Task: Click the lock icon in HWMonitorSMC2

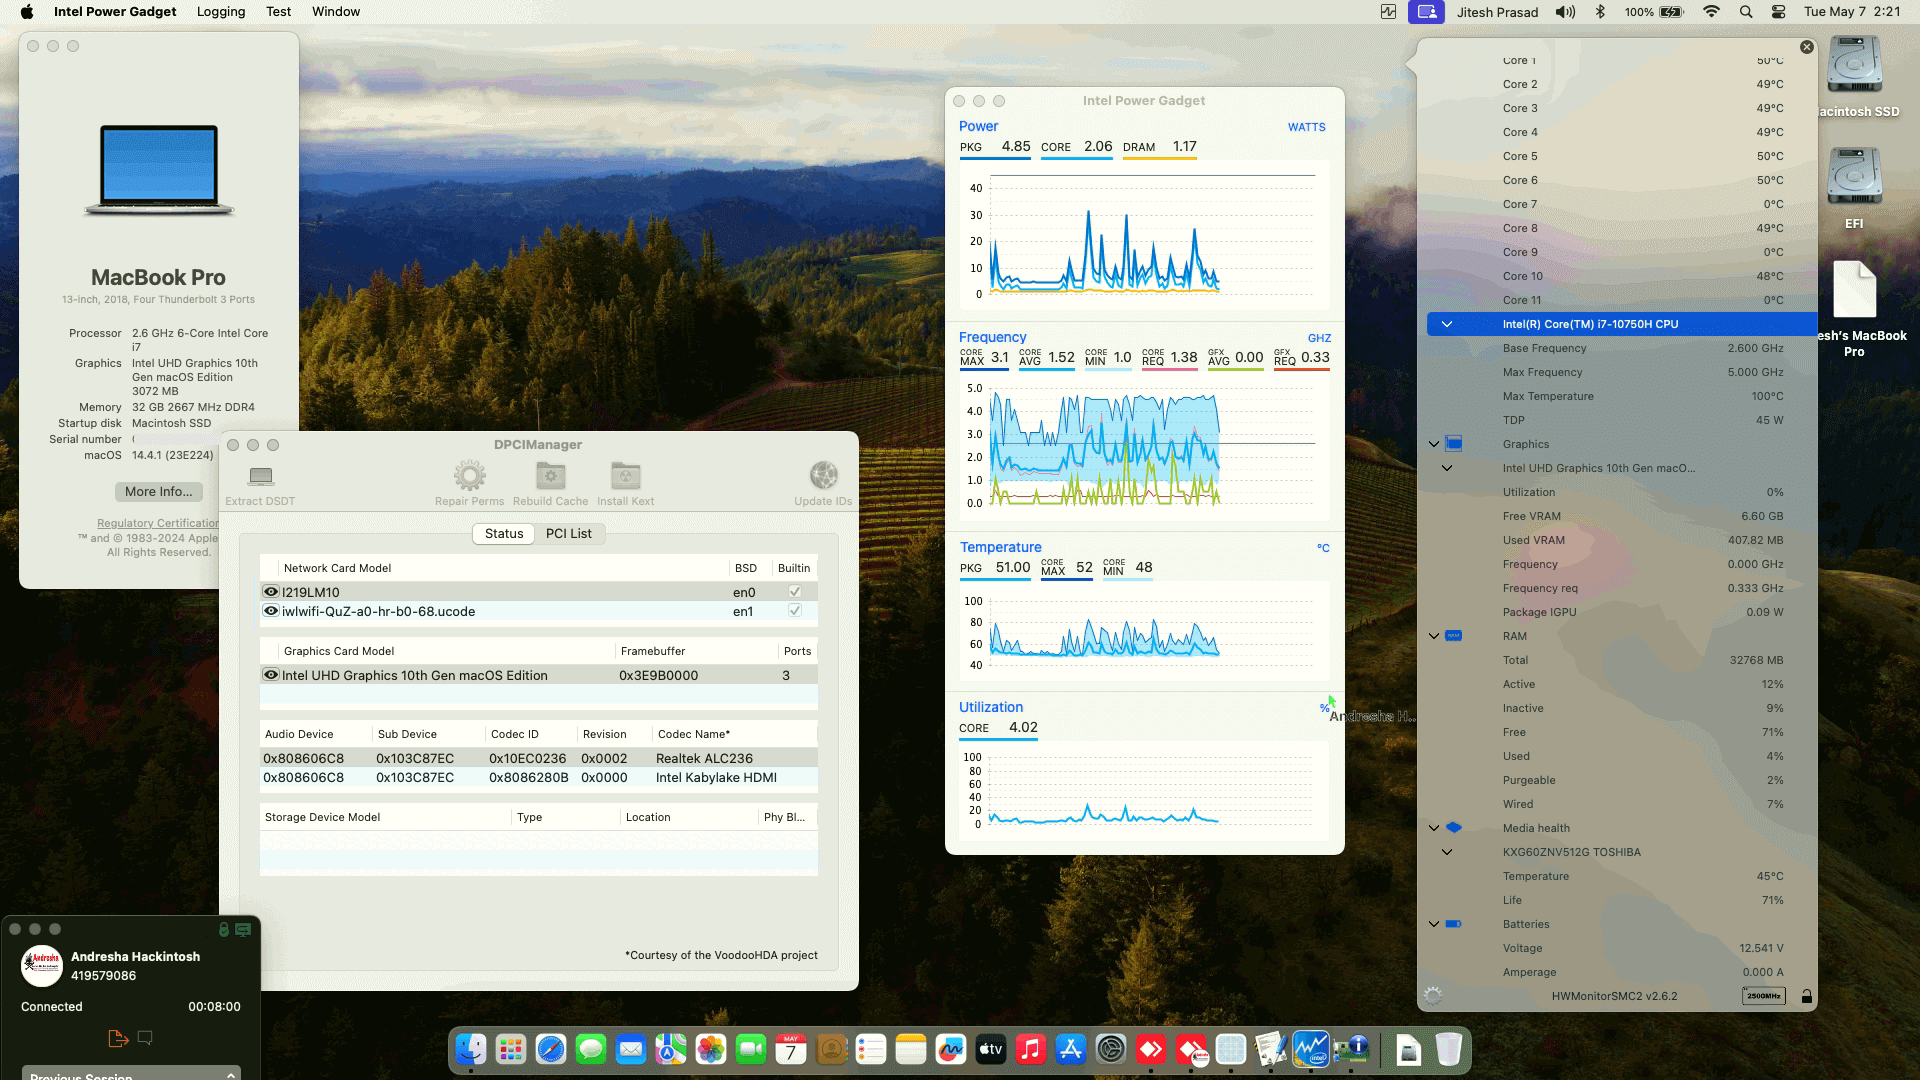Action: coord(1805,996)
